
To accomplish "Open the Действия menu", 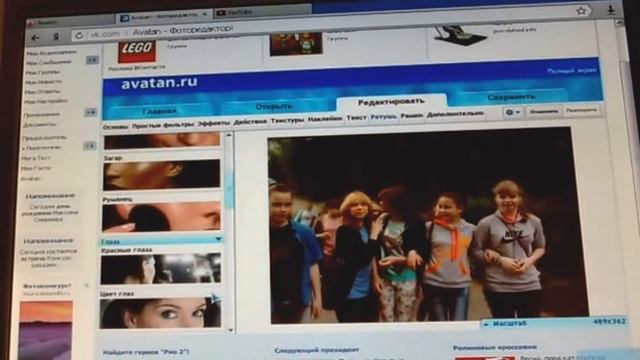I will (x=250, y=122).
